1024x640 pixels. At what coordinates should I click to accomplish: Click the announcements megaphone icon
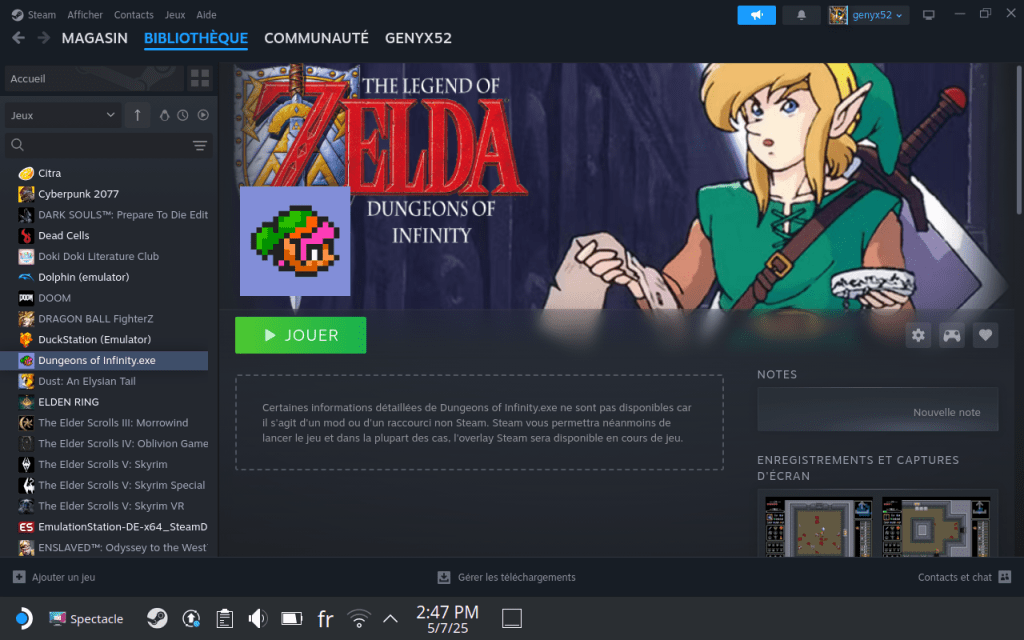pyautogui.click(x=756, y=15)
